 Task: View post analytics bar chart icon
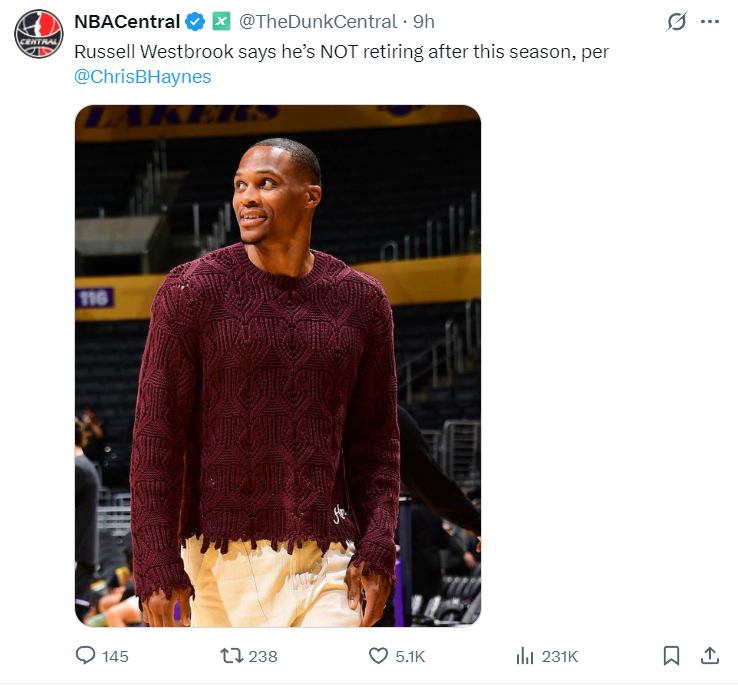(x=524, y=656)
